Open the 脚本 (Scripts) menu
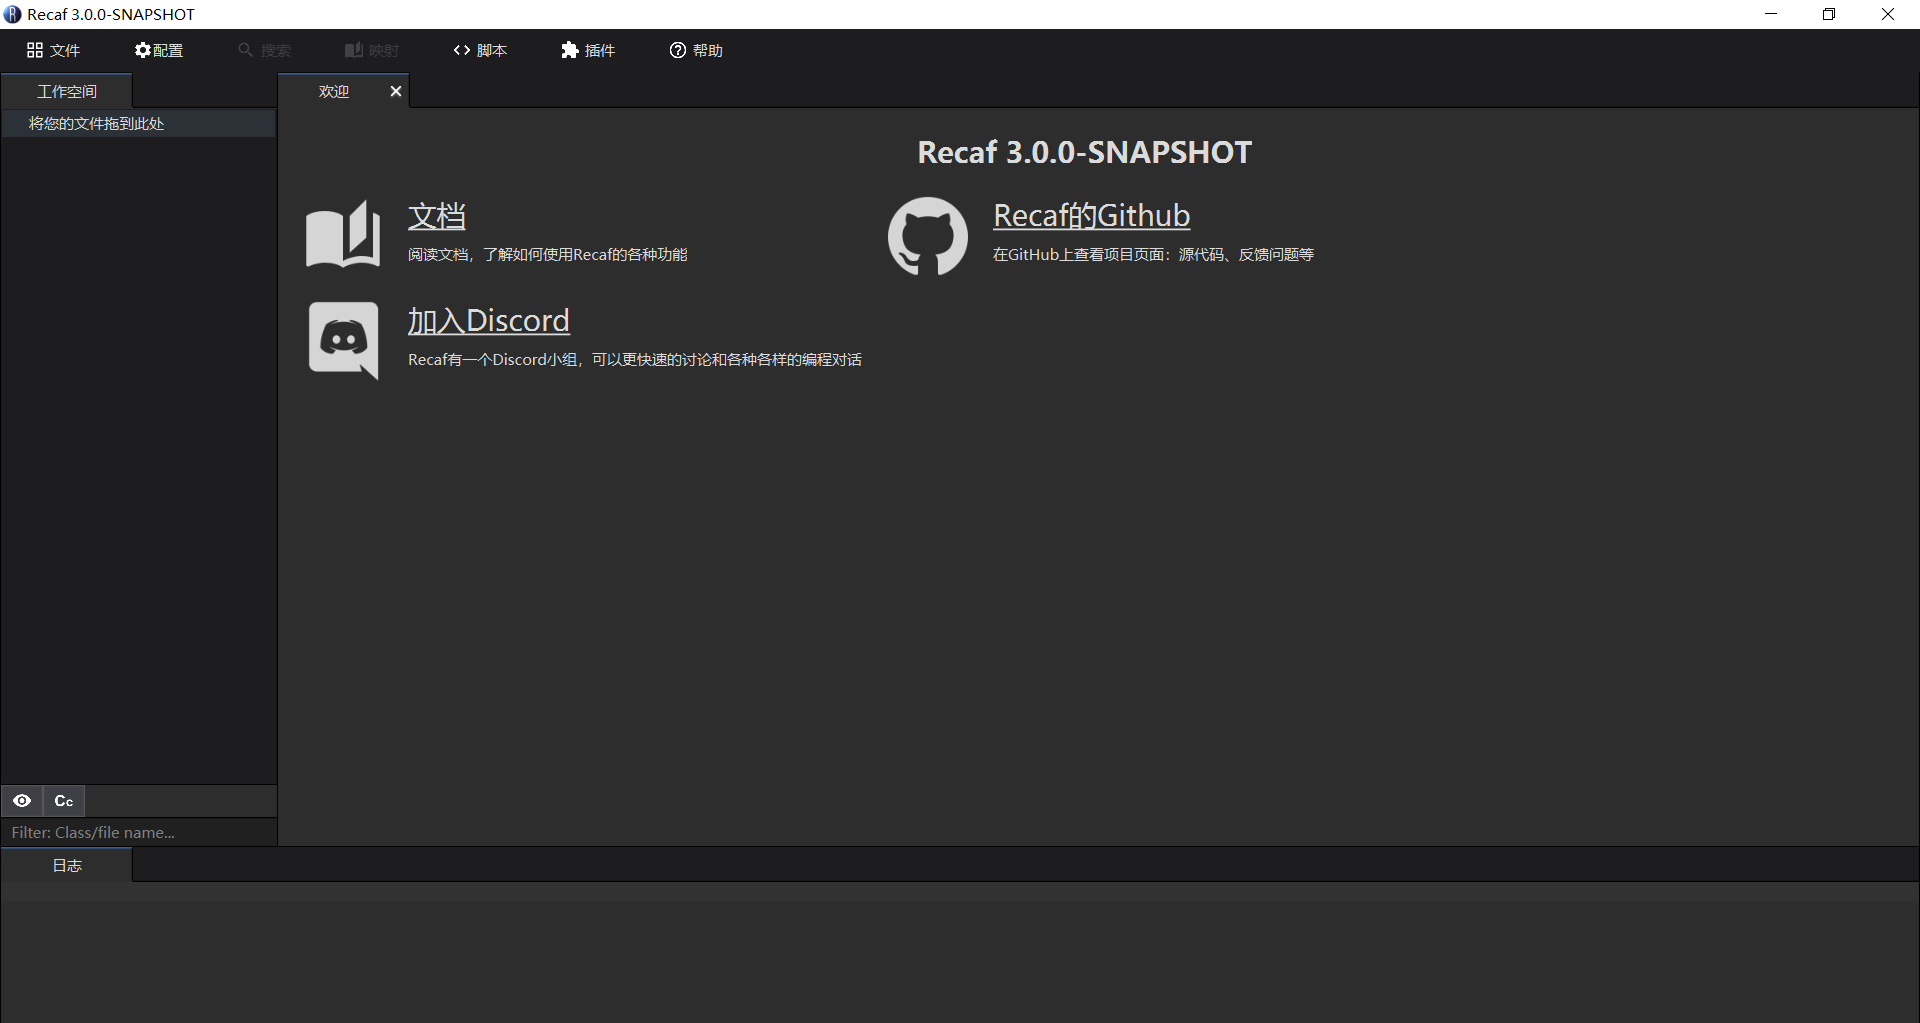Screen dimensions: 1920x1023 pos(480,50)
